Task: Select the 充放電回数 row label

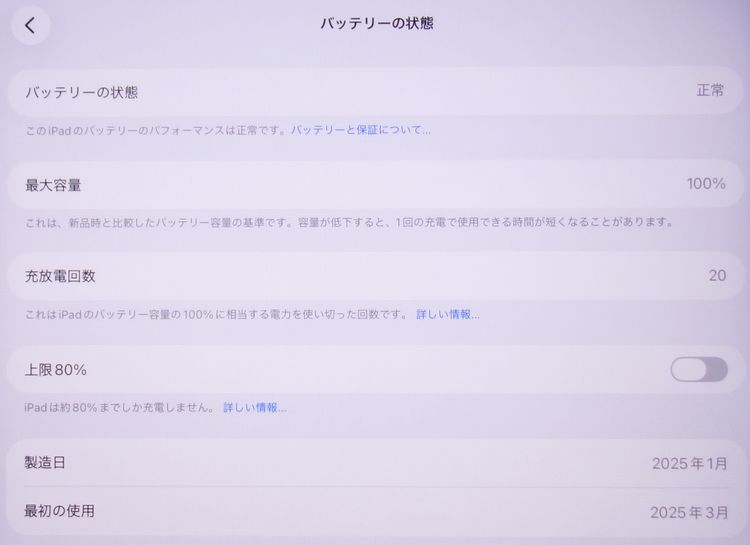Action: (60, 276)
